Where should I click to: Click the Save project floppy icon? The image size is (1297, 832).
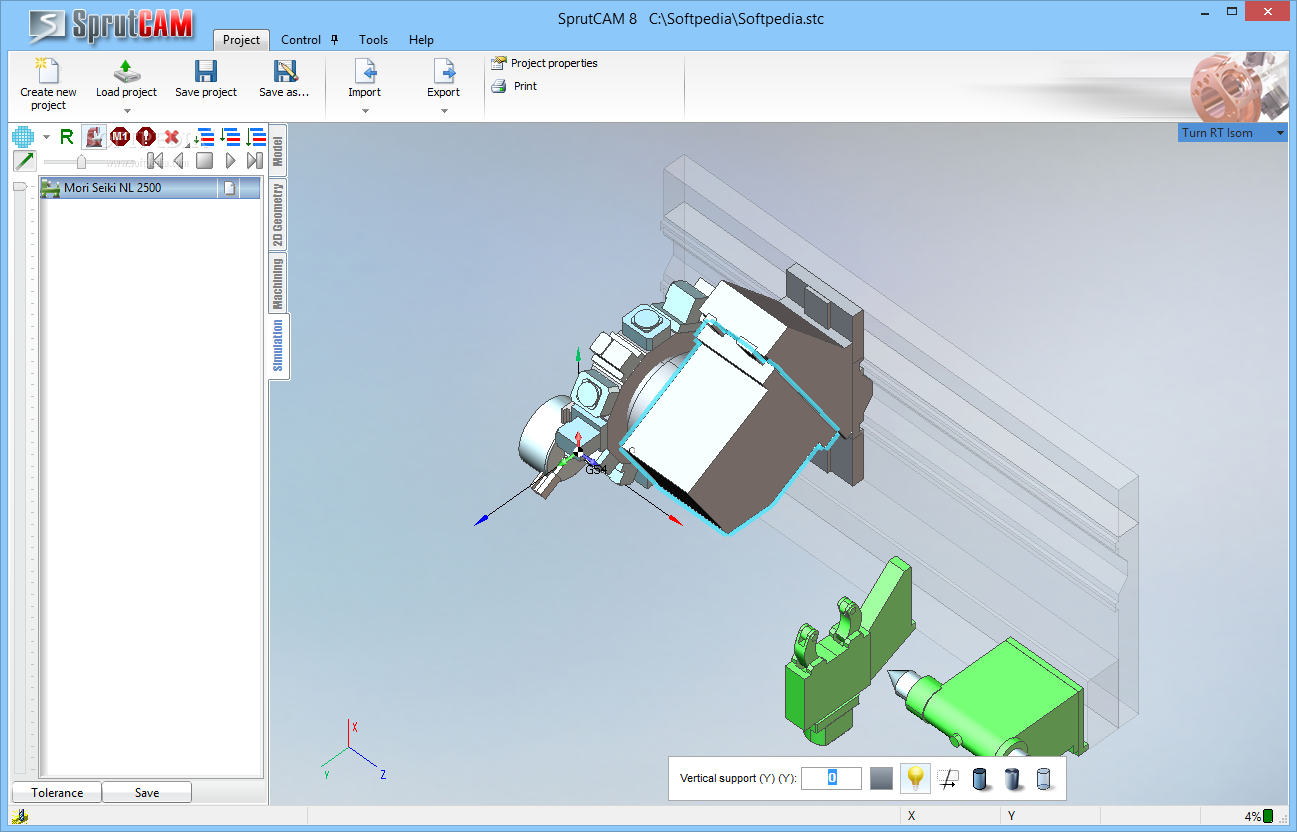click(206, 70)
